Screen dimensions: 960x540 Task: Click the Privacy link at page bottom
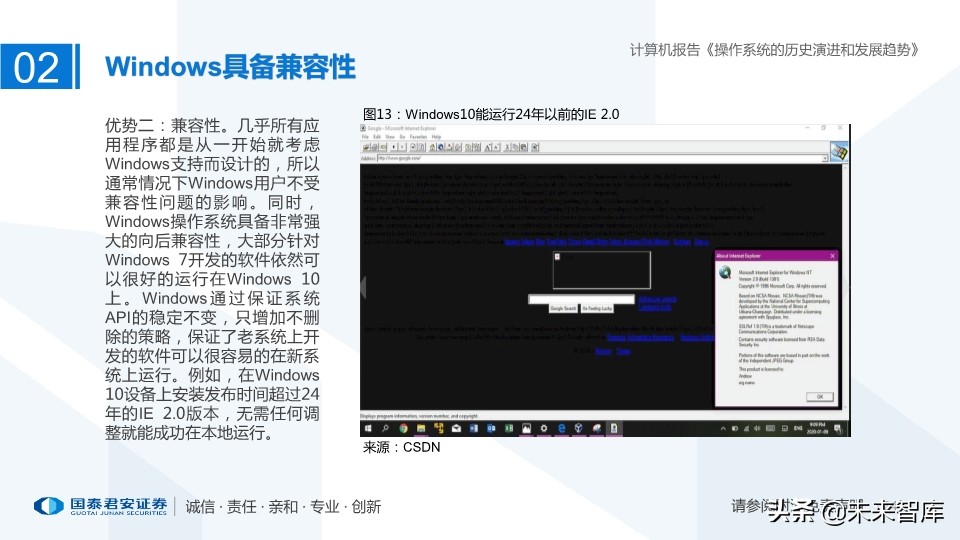pos(603,351)
